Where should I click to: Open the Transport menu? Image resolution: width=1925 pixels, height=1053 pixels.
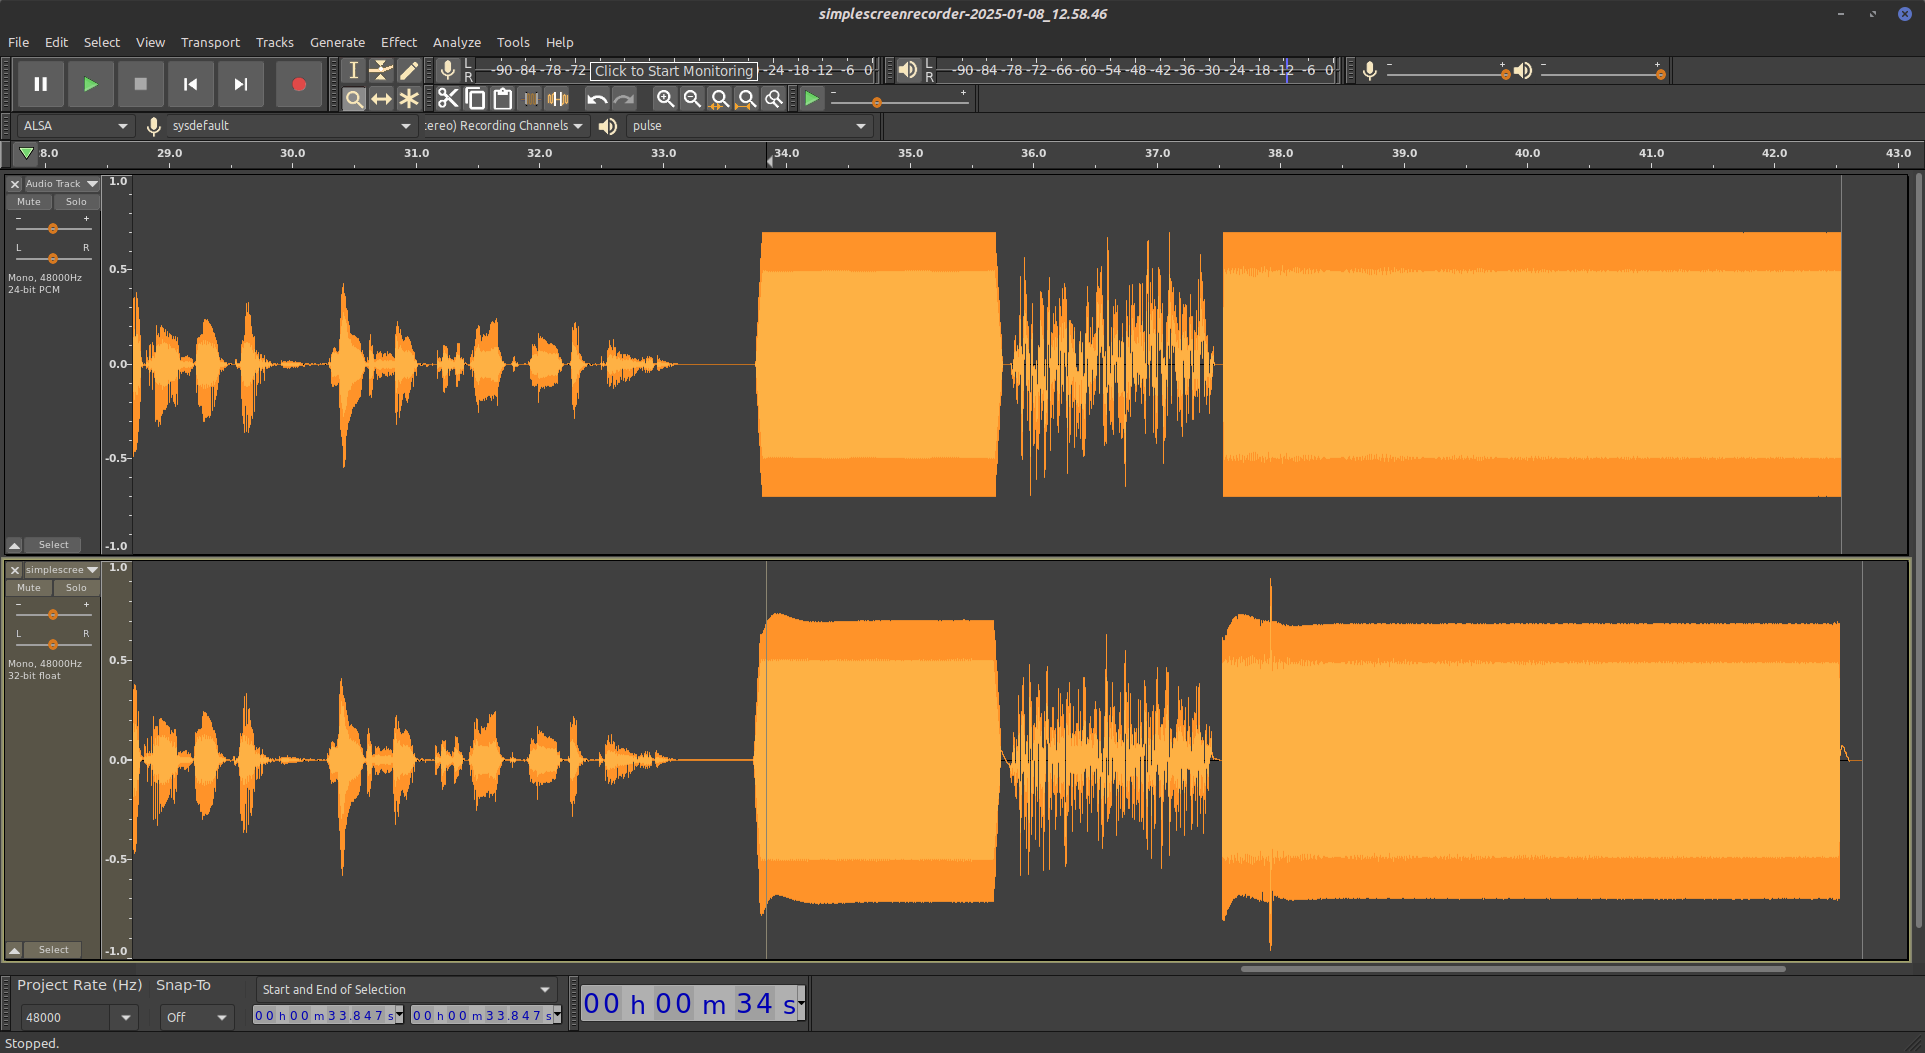(x=210, y=42)
